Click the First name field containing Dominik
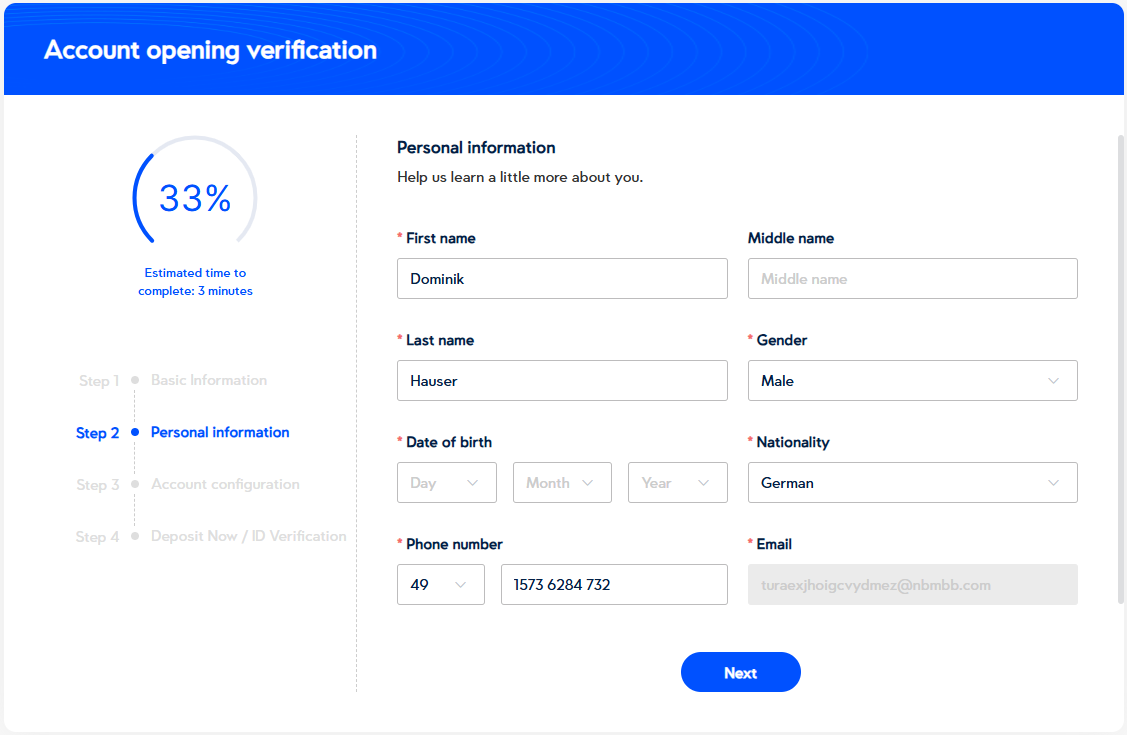 click(x=562, y=279)
